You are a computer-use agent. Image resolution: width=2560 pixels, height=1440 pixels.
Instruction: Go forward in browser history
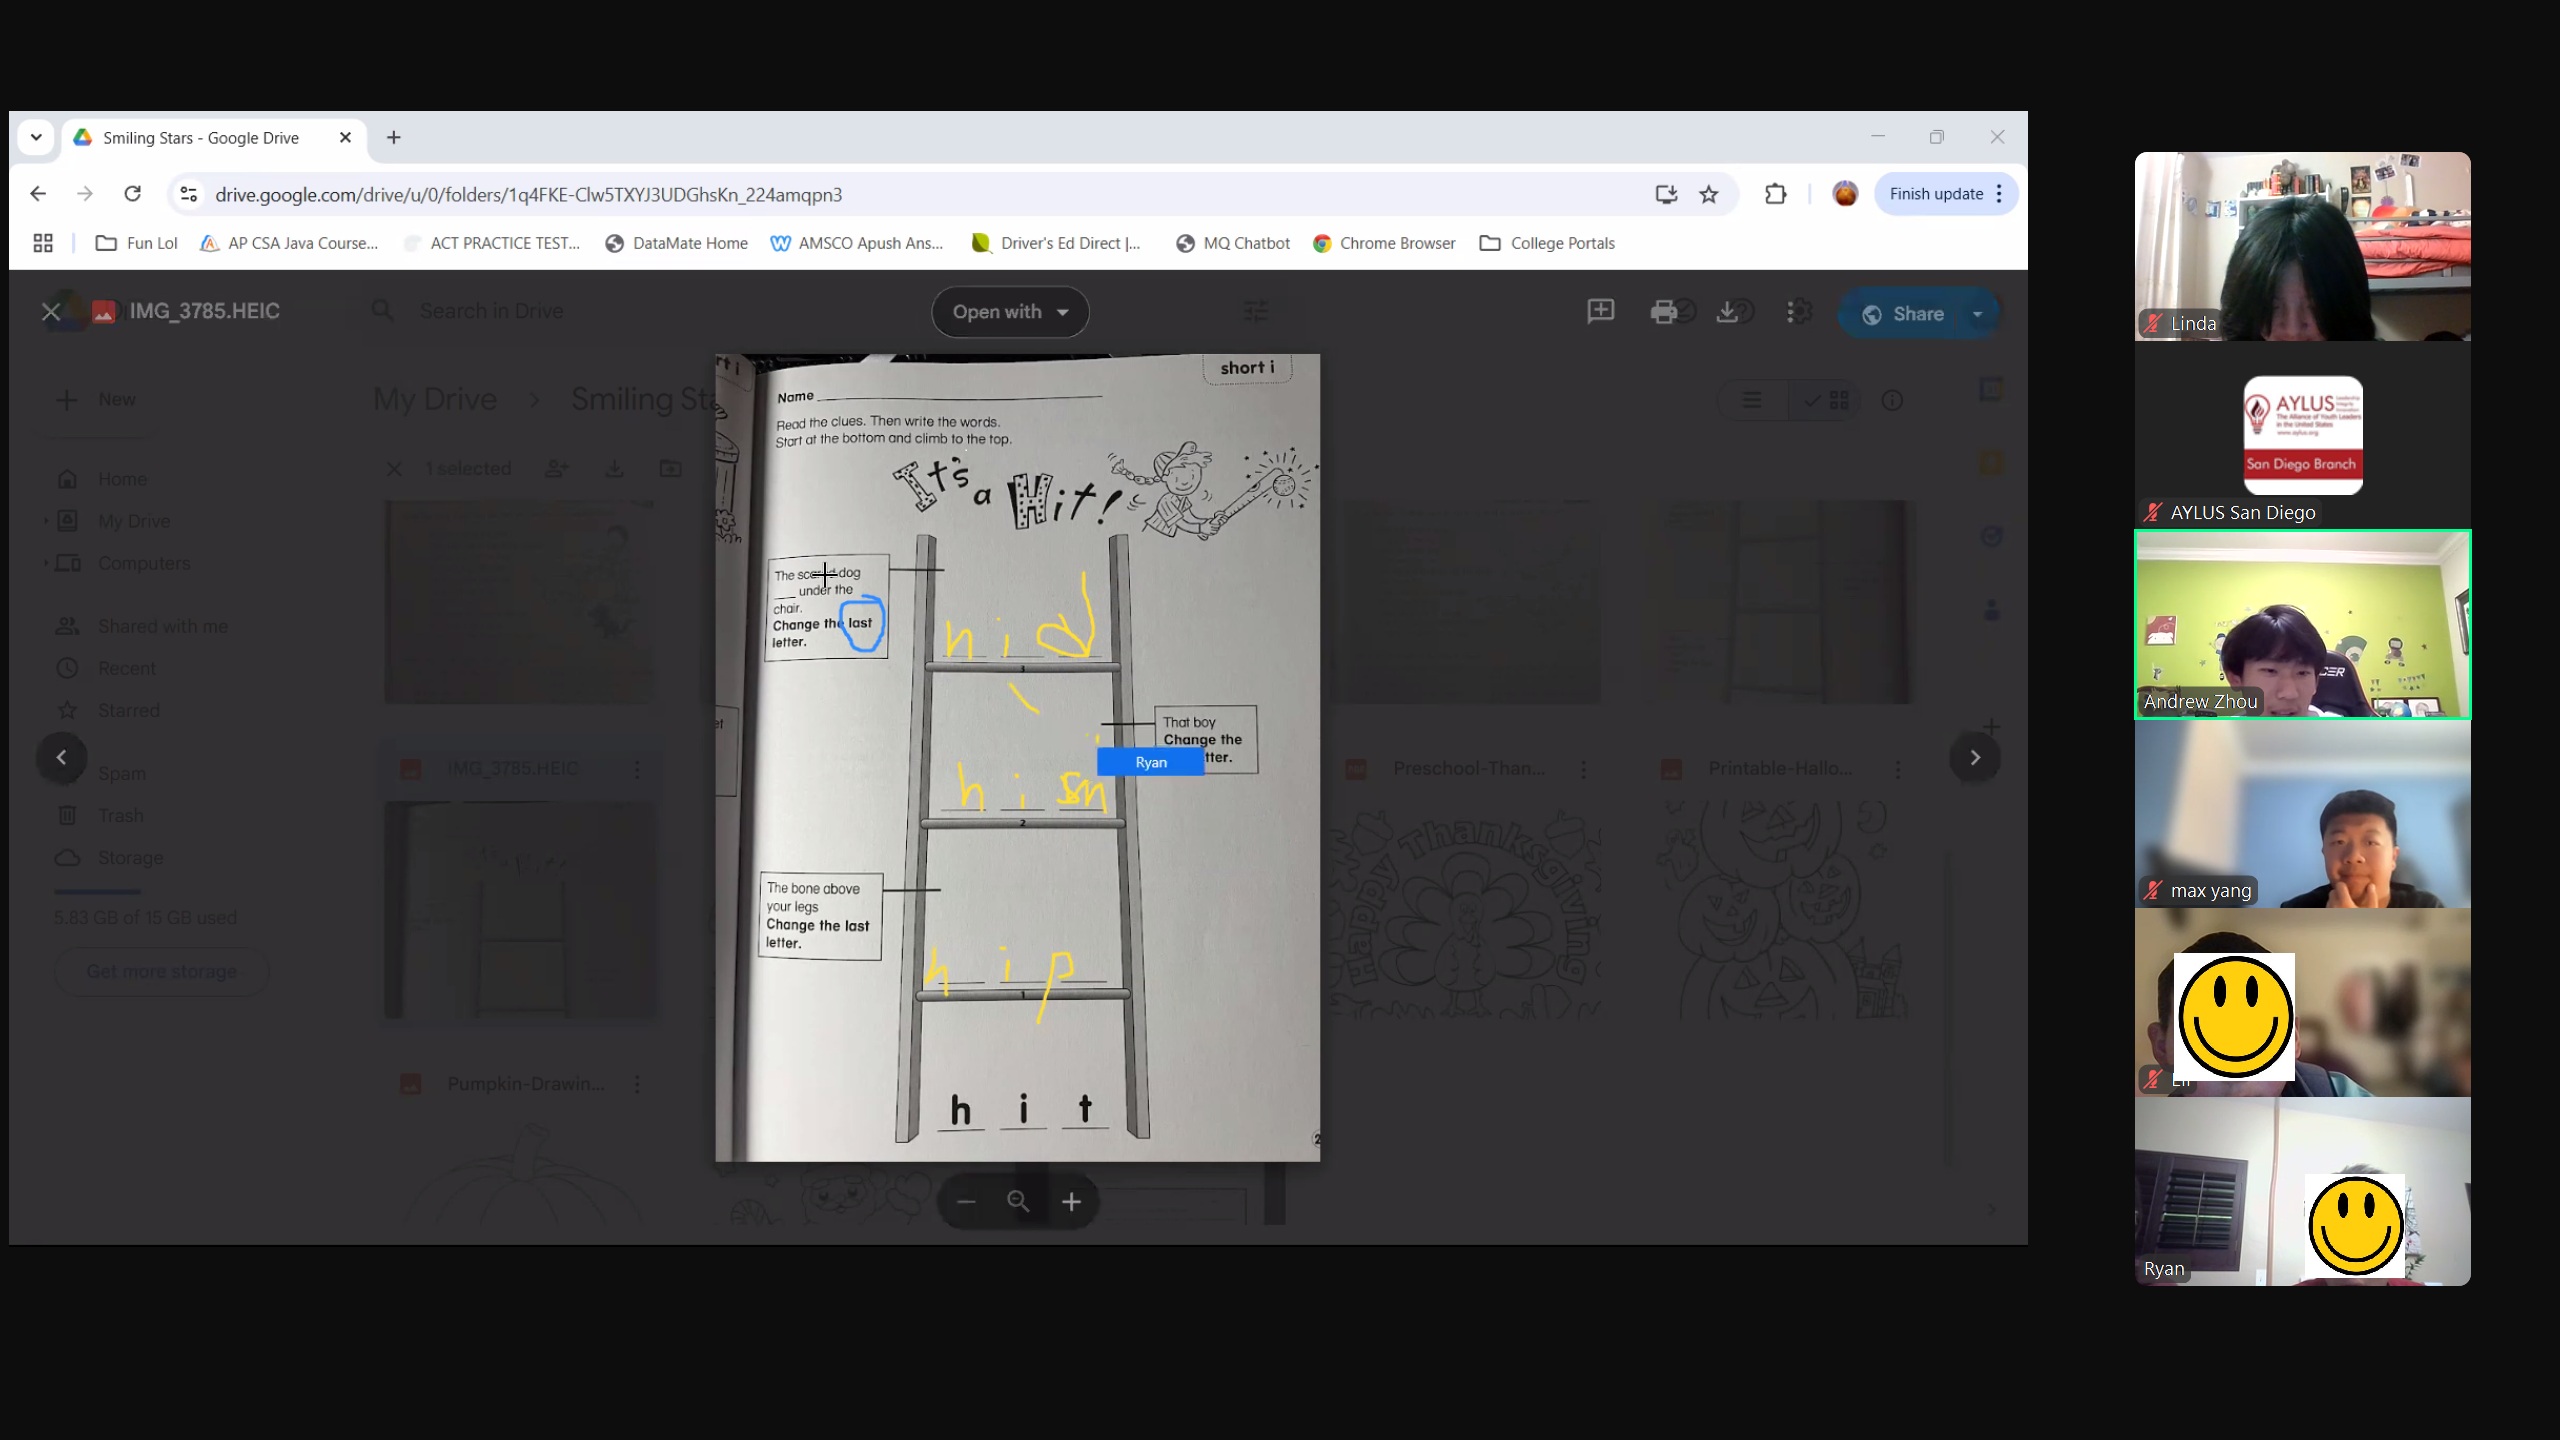[85, 194]
